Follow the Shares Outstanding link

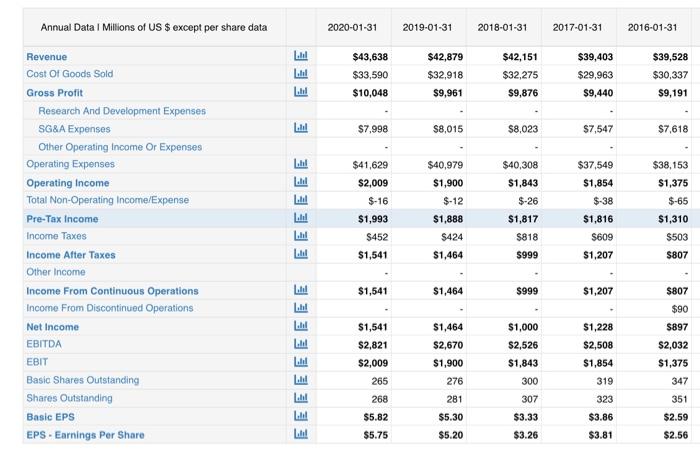click(69, 398)
